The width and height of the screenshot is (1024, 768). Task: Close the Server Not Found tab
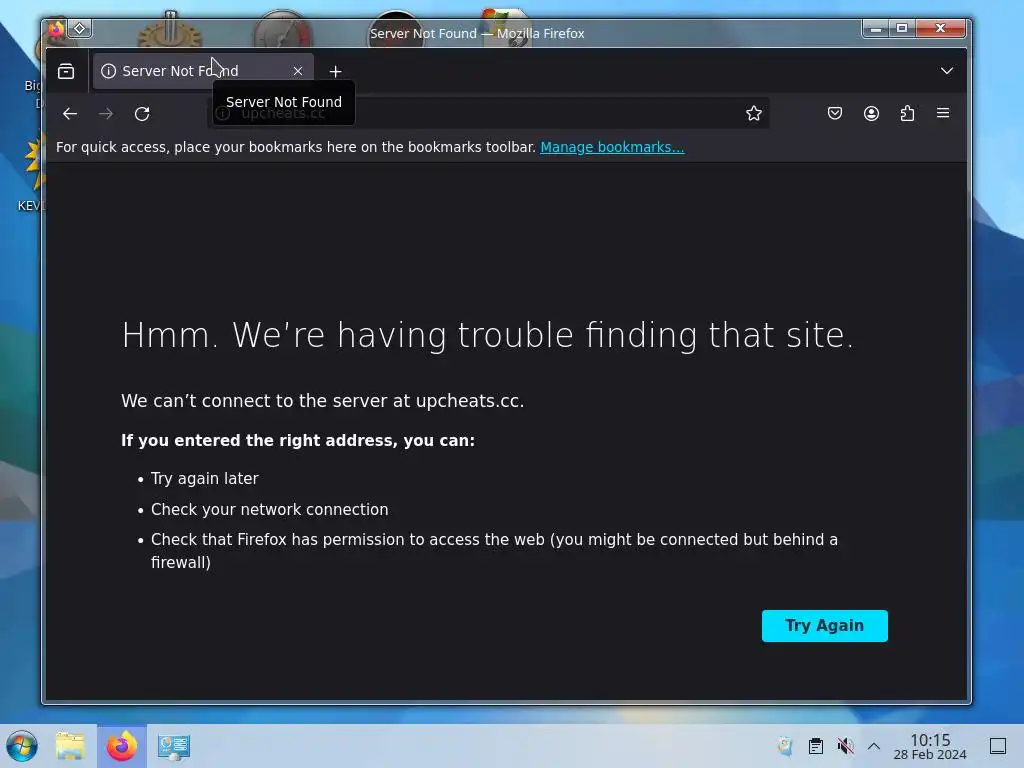pyautogui.click(x=298, y=71)
